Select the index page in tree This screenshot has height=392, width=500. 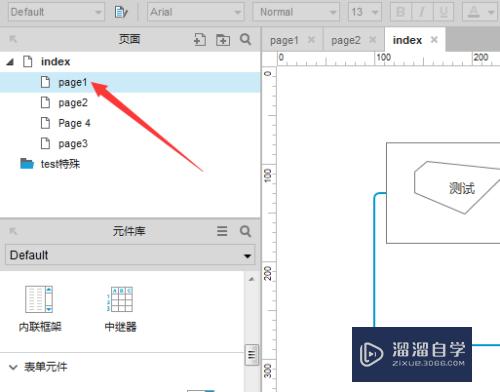coord(55,62)
